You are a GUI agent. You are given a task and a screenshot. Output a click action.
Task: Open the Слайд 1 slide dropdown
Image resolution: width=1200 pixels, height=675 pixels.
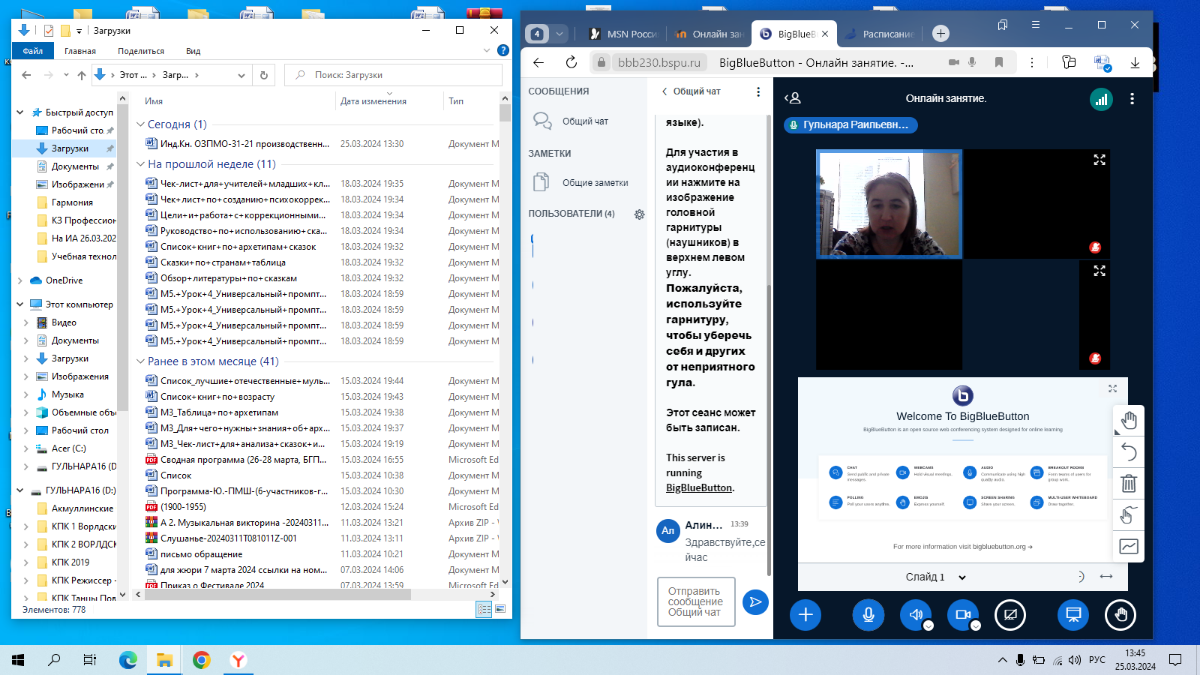pyautogui.click(x=936, y=577)
